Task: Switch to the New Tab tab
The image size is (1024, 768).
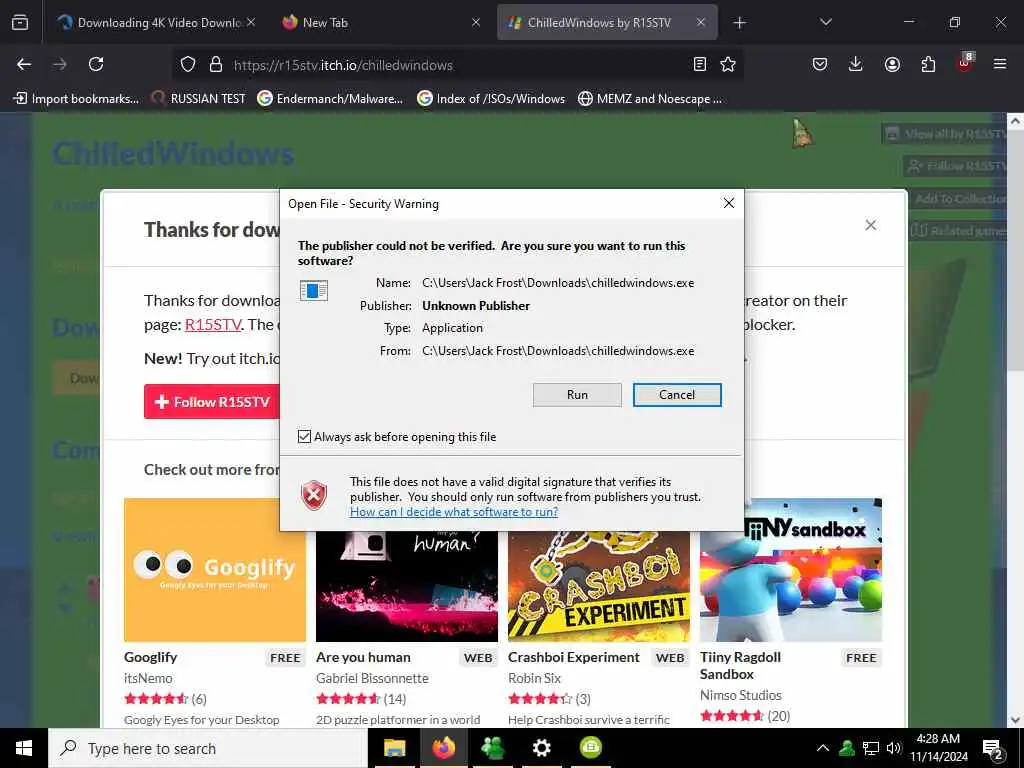Action: tap(381, 22)
